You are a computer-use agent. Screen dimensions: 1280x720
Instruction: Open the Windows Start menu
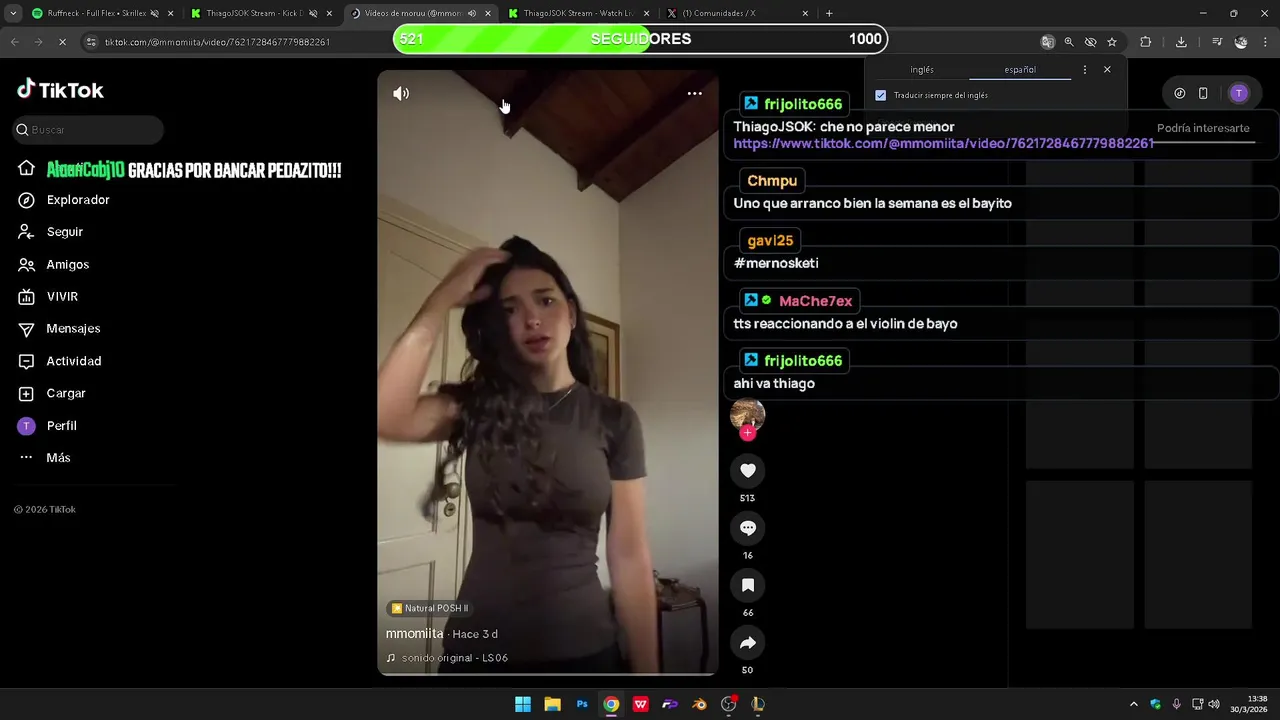[523, 704]
